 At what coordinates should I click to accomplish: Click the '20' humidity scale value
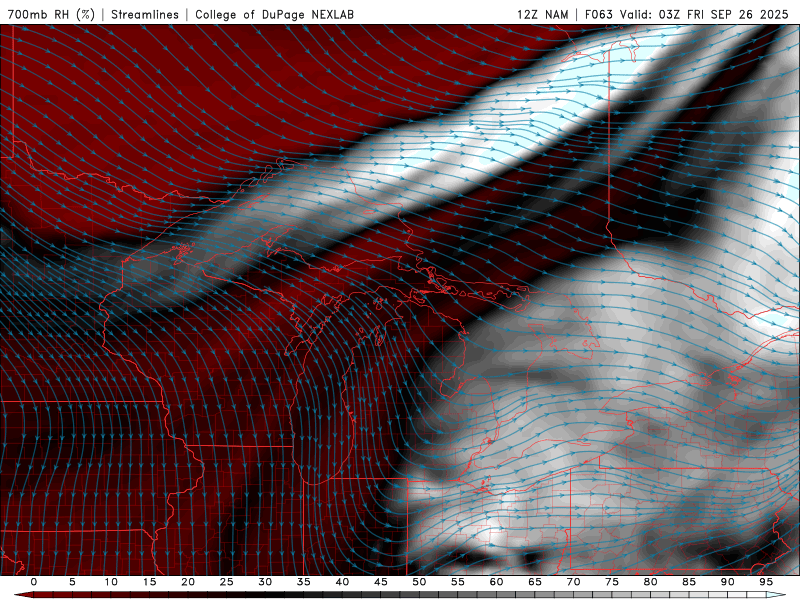pos(188,582)
